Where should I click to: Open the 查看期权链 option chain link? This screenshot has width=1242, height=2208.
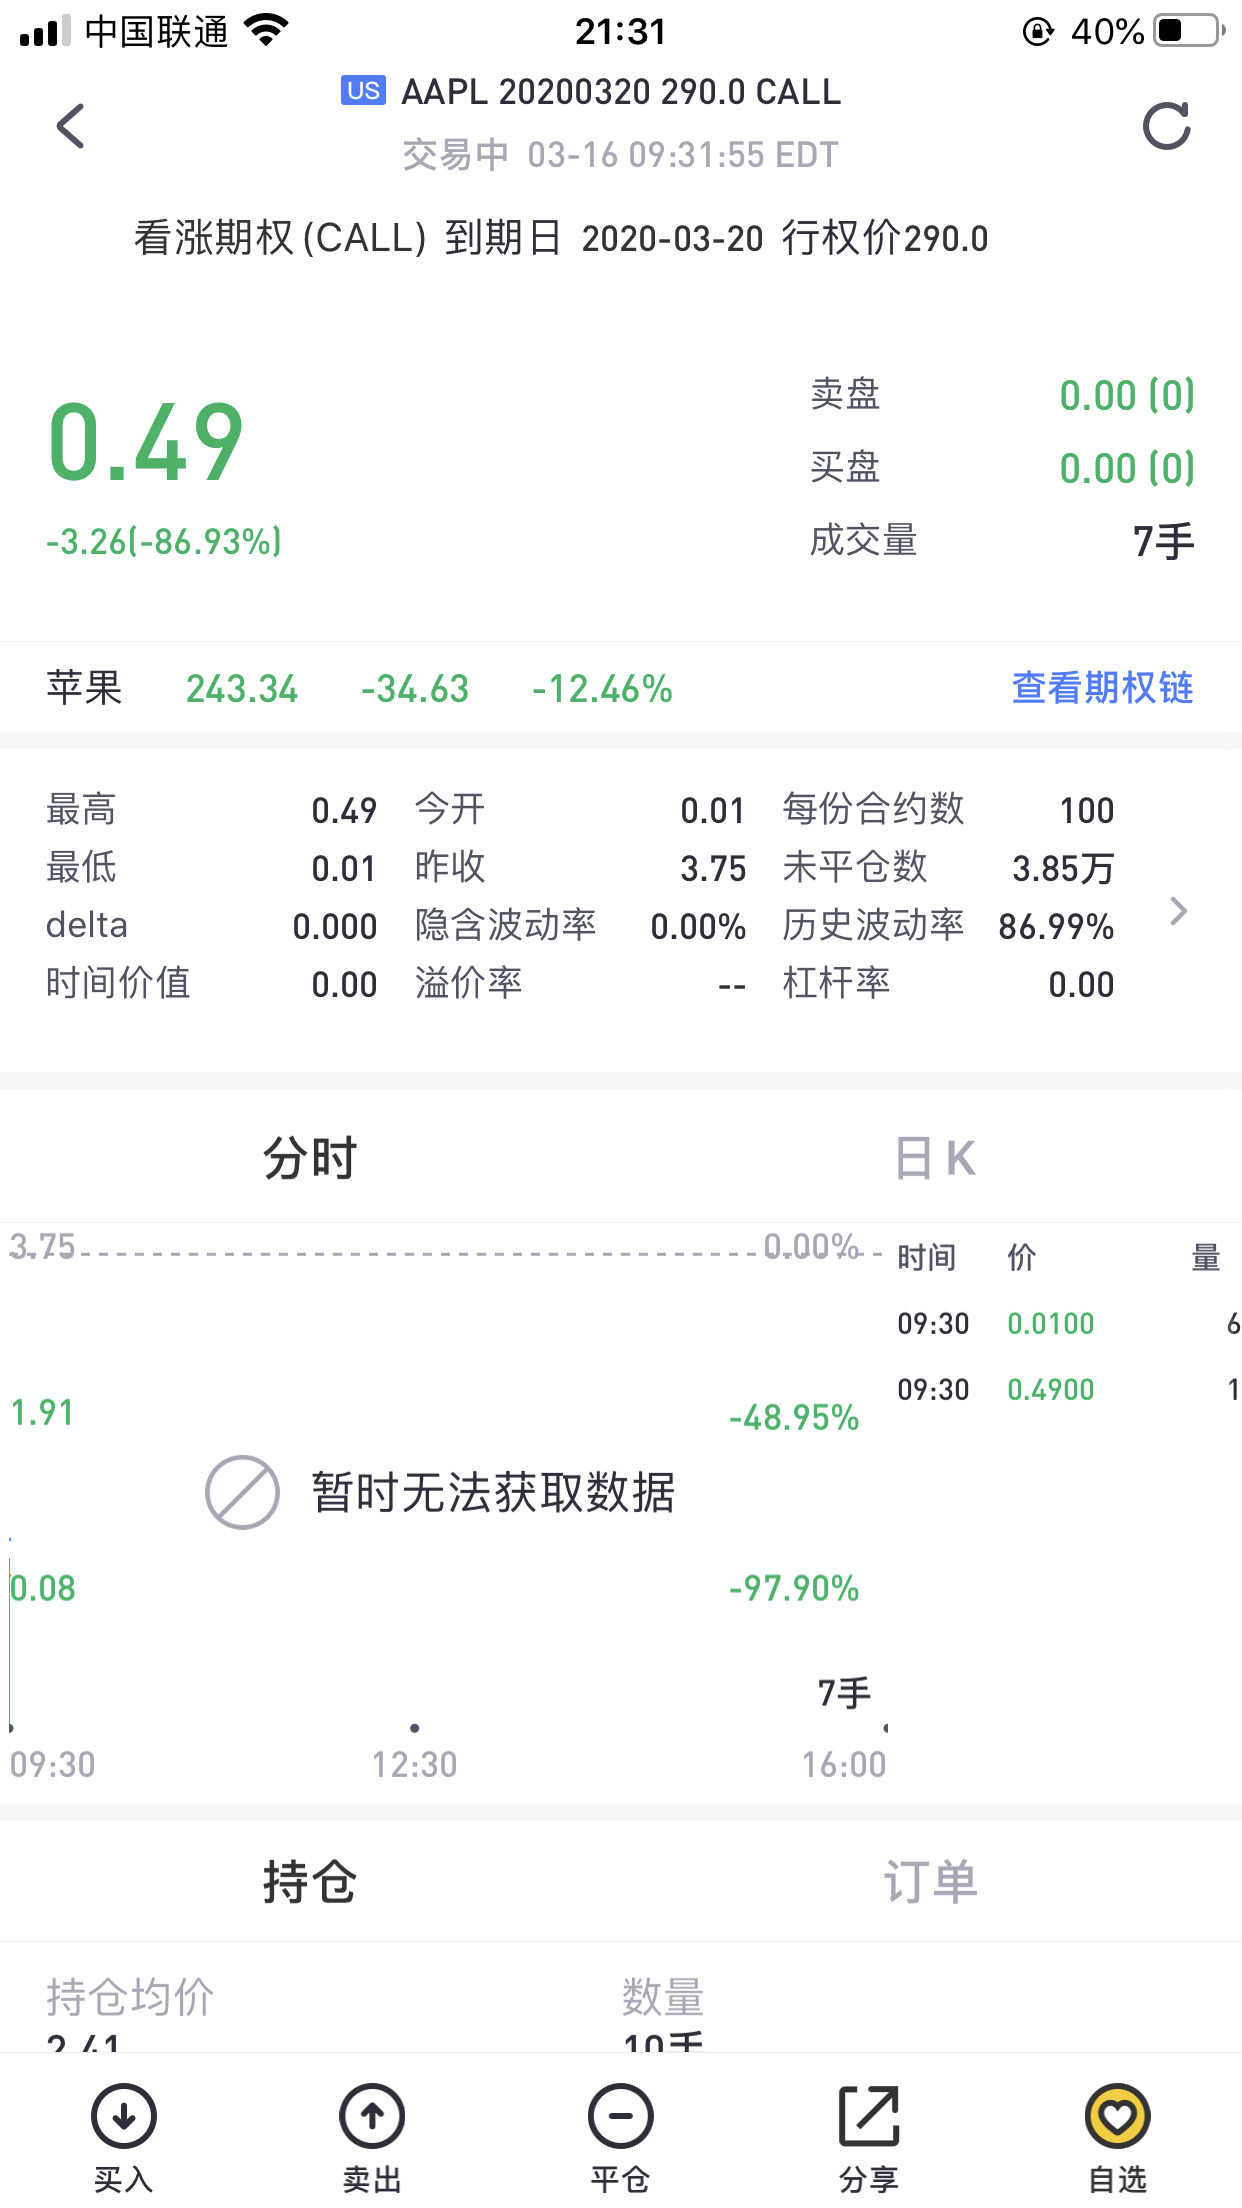[1103, 688]
